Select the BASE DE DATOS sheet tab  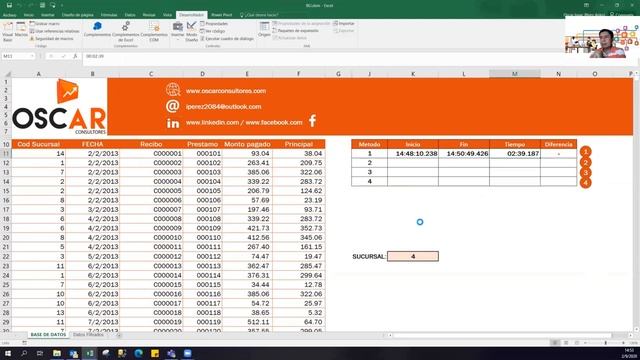click(x=48, y=335)
